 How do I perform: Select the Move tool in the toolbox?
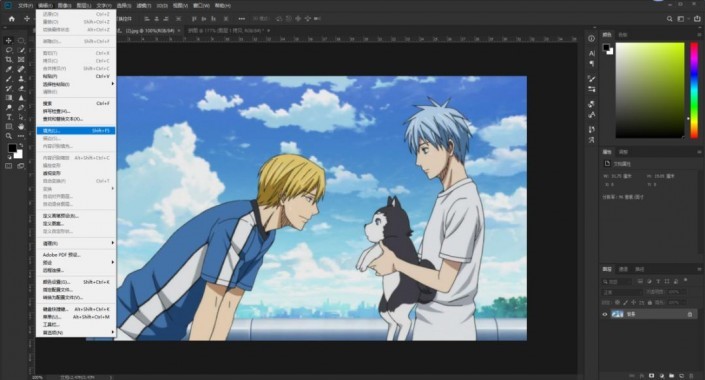click(9, 40)
